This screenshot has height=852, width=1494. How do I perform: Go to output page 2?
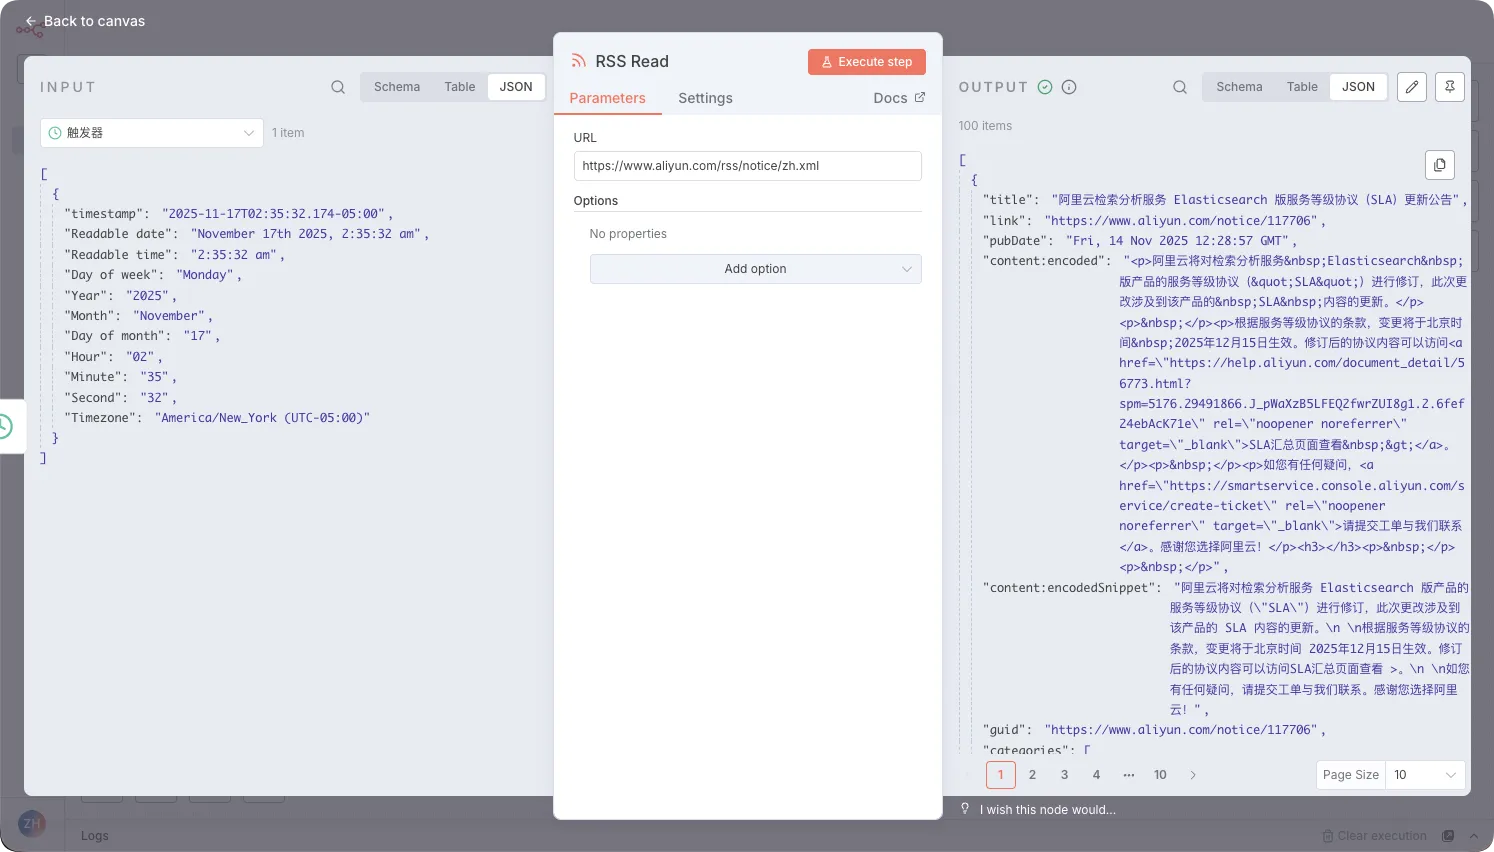tap(1032, 775)
